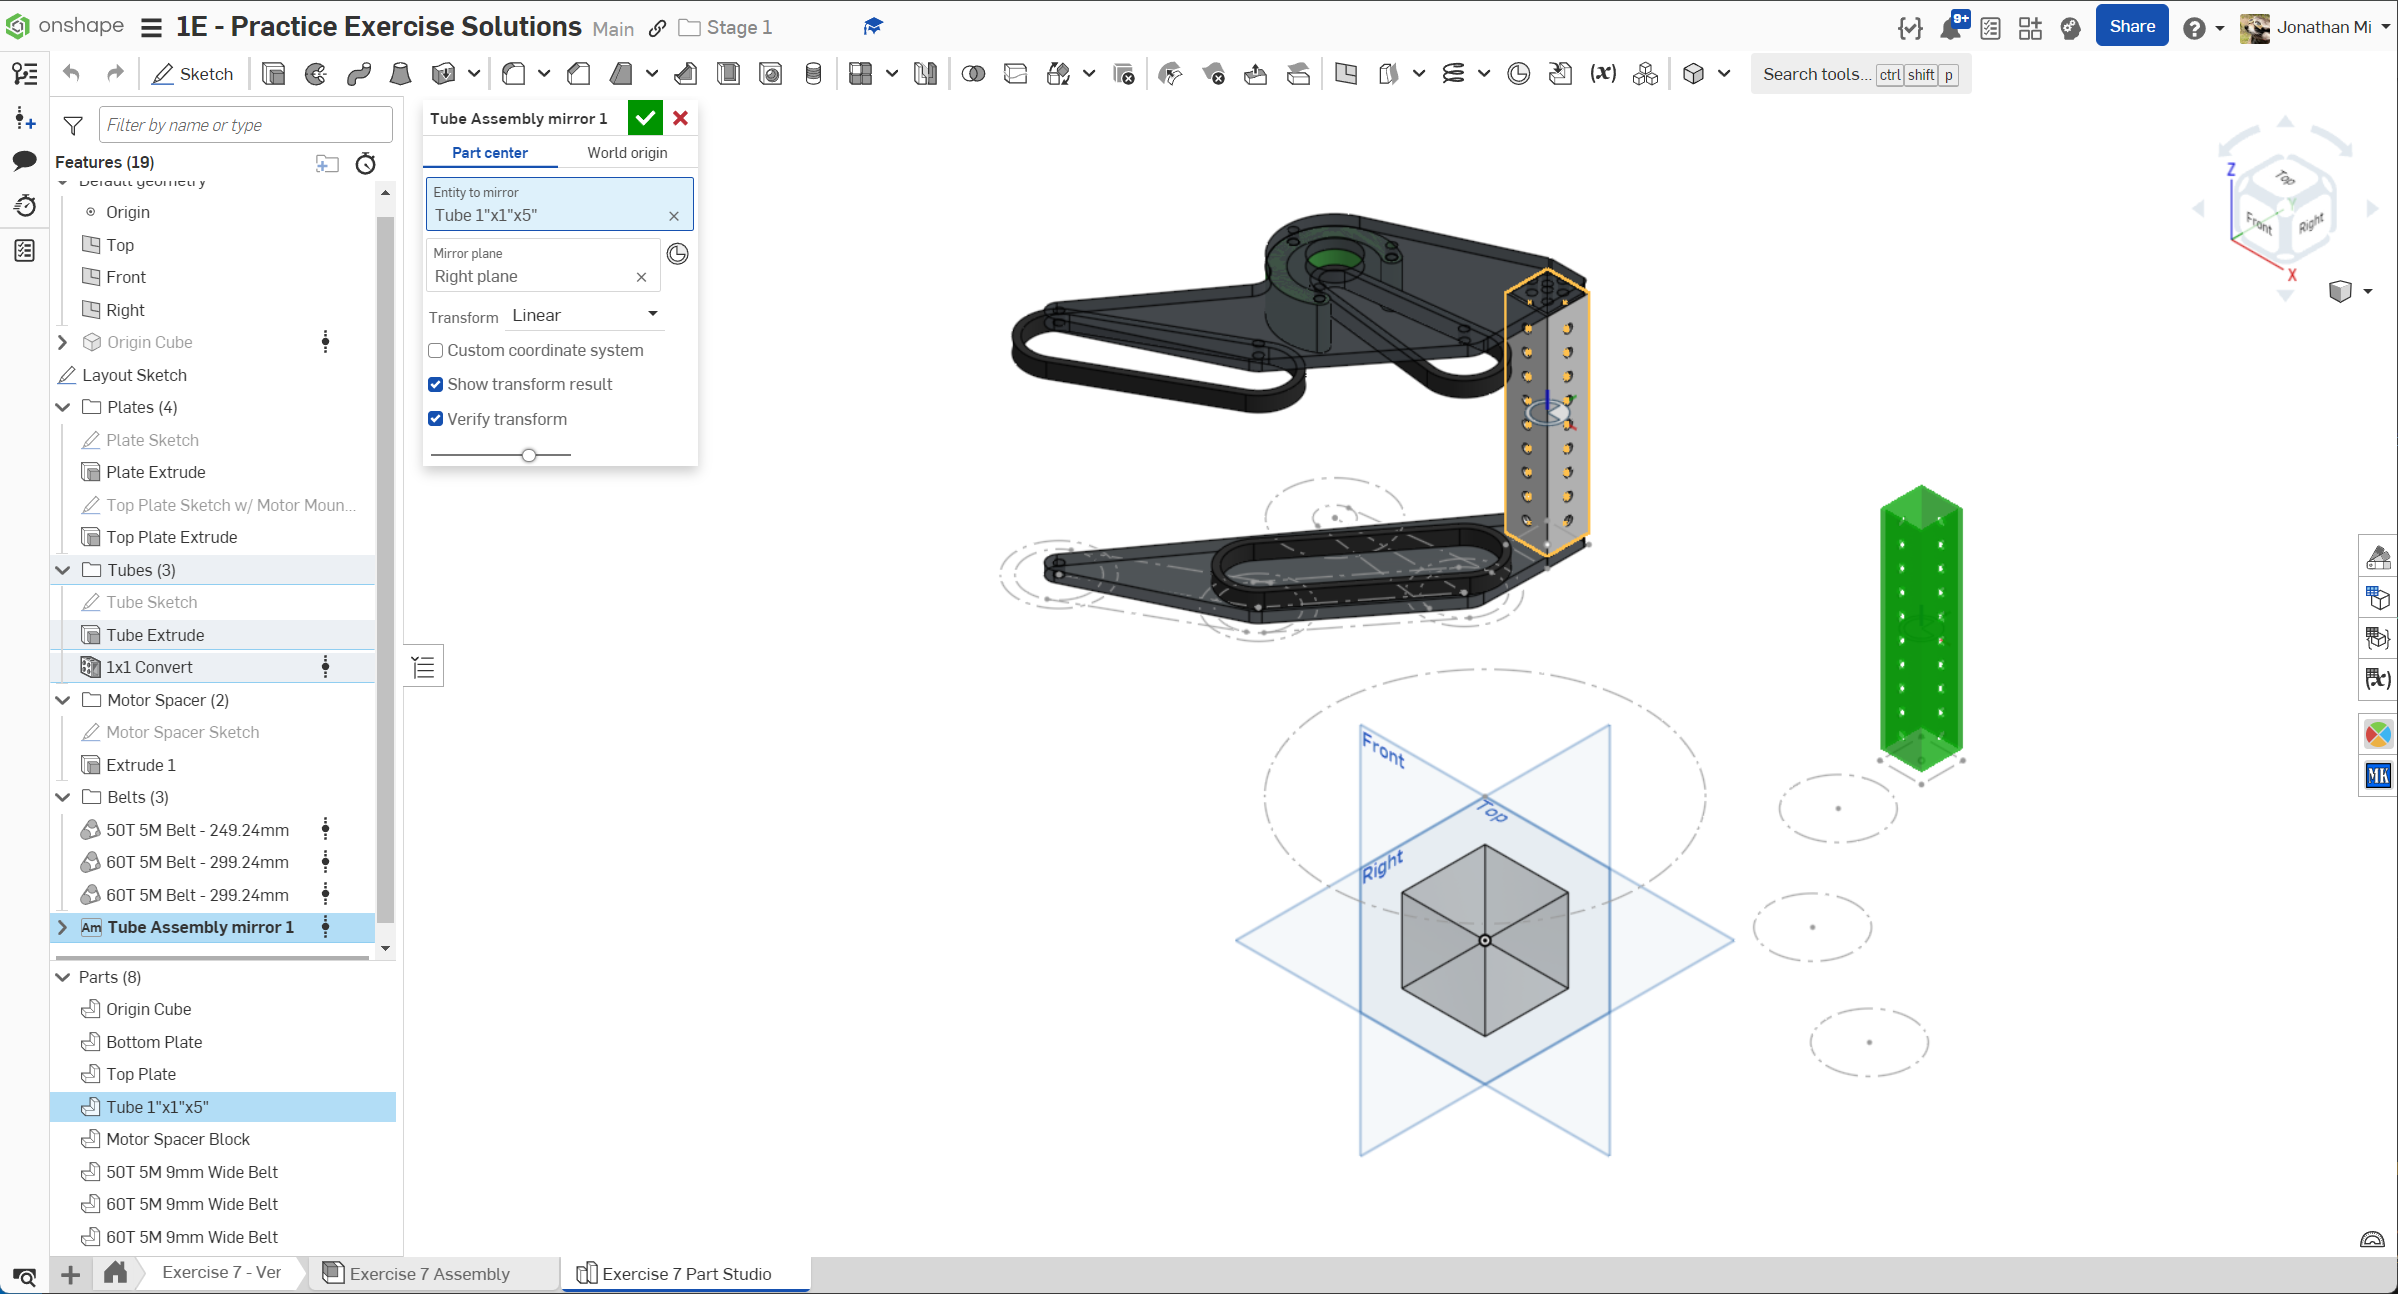
Task: Open the rollback timer icon in Features
Action: coord(366,163)
